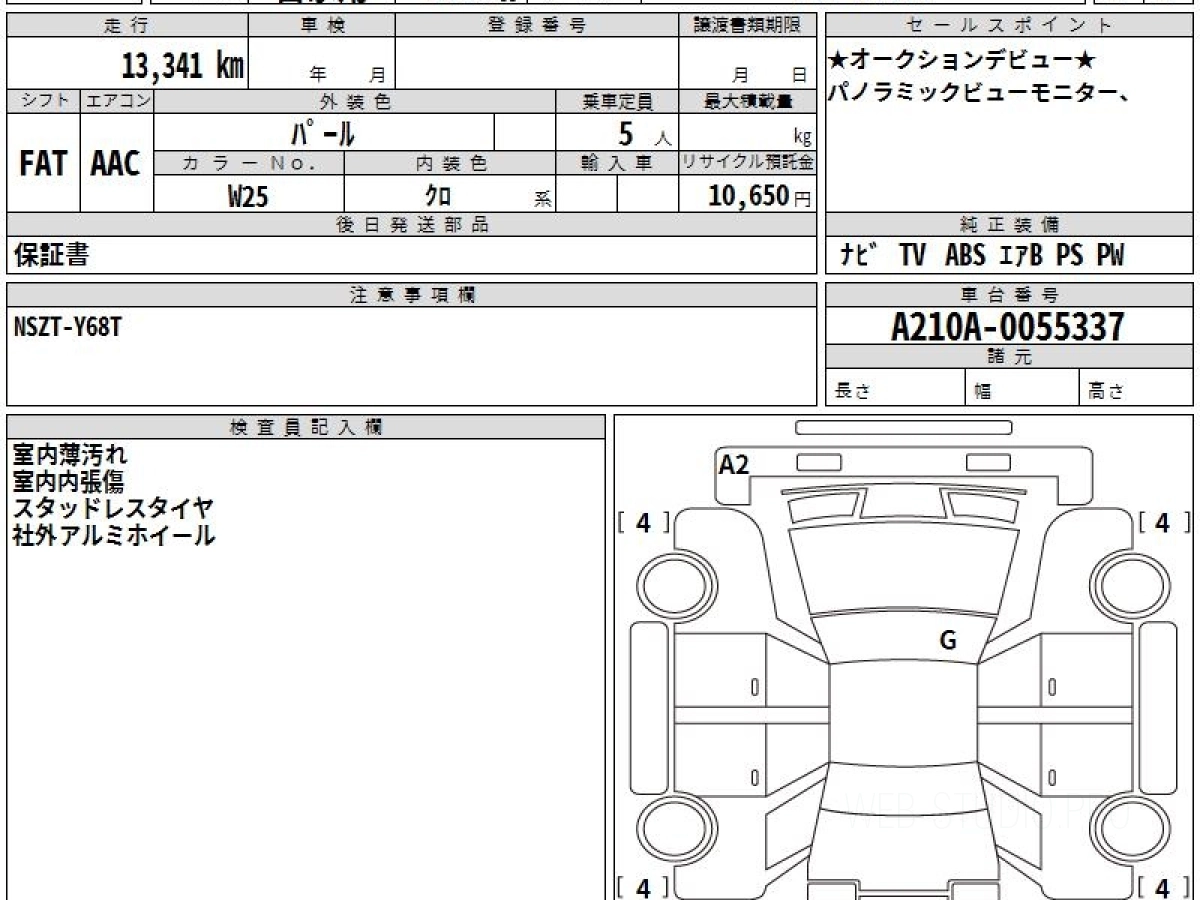This screenshot has width=1200, height=900.
Task: Click the リサイクル預託金 header
Action: [747, 164]
